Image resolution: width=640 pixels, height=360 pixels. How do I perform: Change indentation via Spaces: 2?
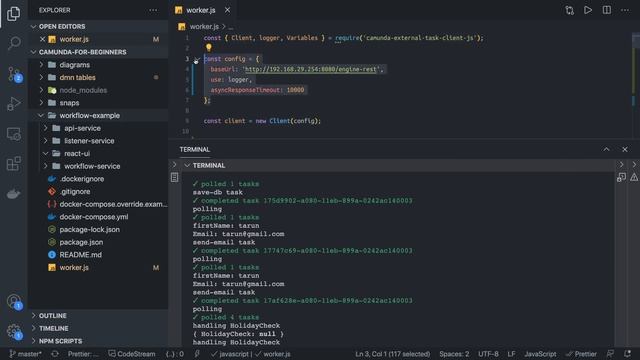tap(454, 354)
